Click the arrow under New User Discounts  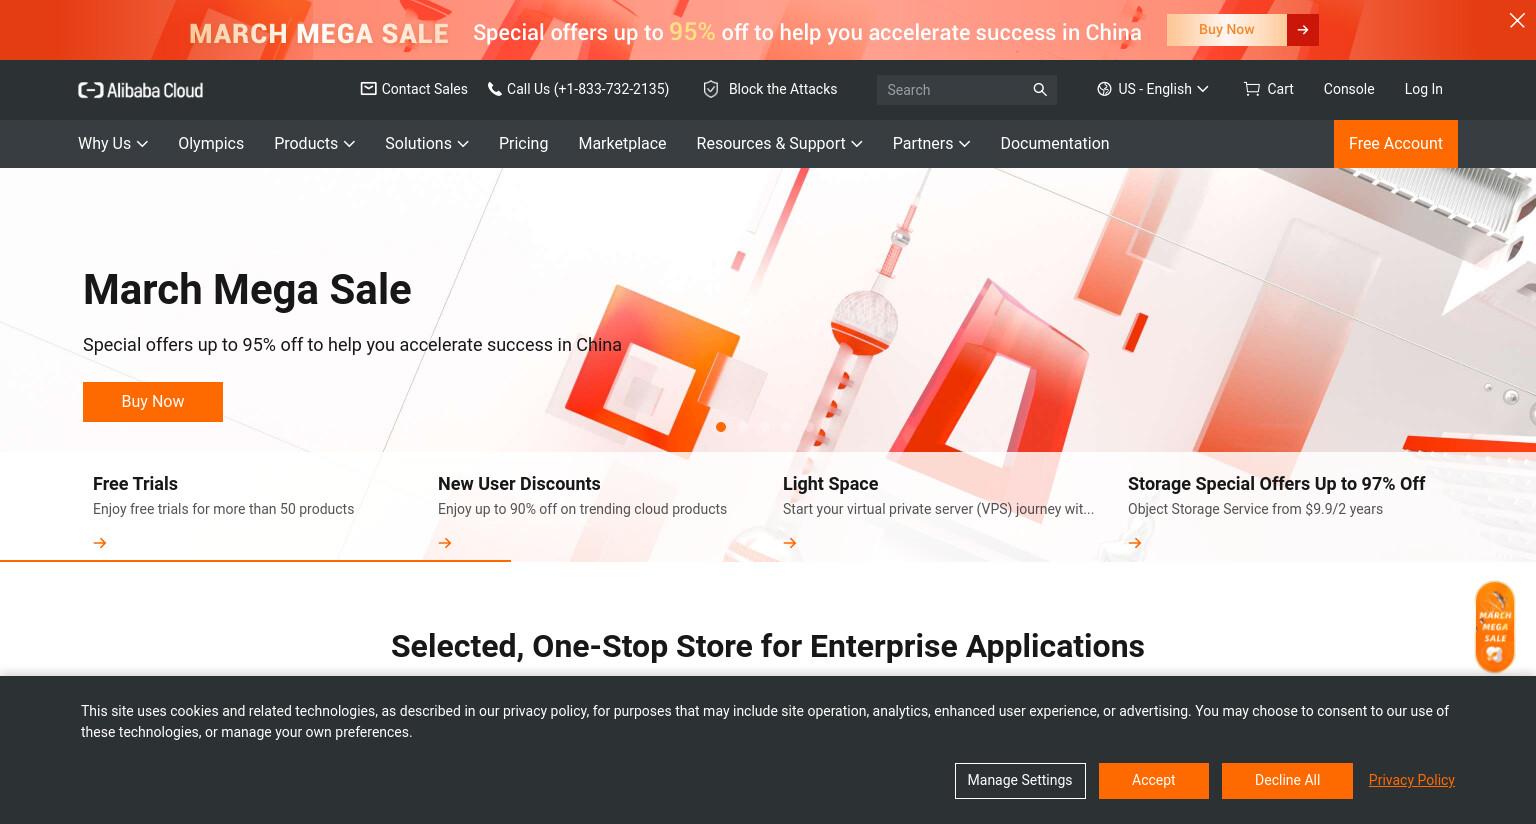click(x=445, y=543)
